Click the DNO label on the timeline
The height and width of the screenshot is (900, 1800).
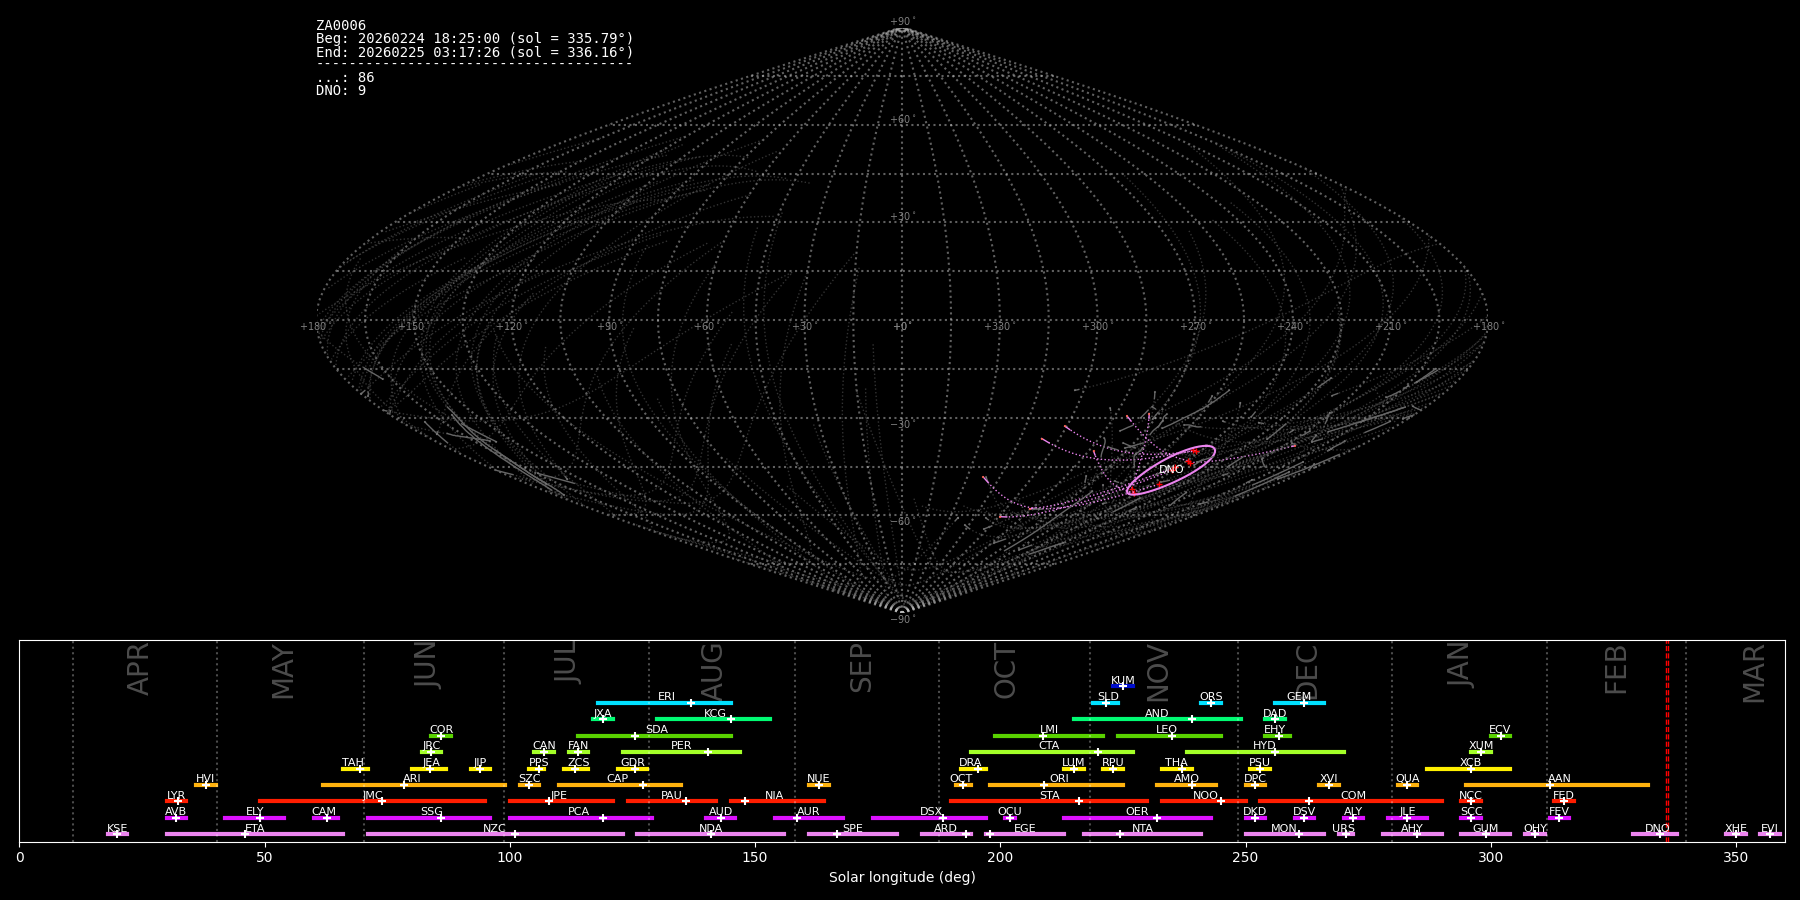tap(1657, 829)
